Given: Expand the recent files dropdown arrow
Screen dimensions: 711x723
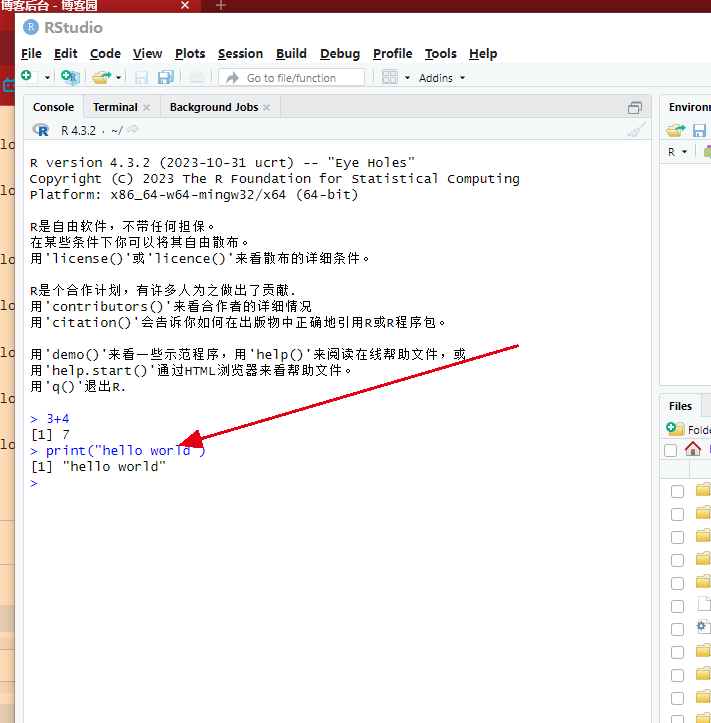Looking at the screenshot, I should pyautogui.click(x=118, y=78).
